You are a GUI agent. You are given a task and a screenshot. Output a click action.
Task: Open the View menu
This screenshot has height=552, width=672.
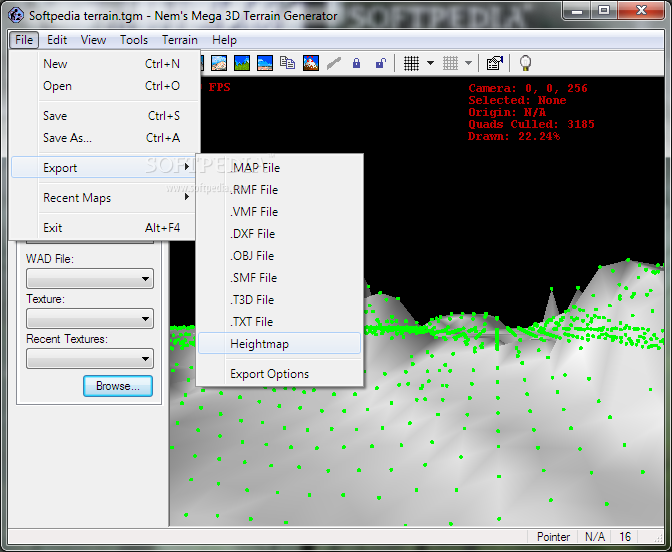pos(93,40)
